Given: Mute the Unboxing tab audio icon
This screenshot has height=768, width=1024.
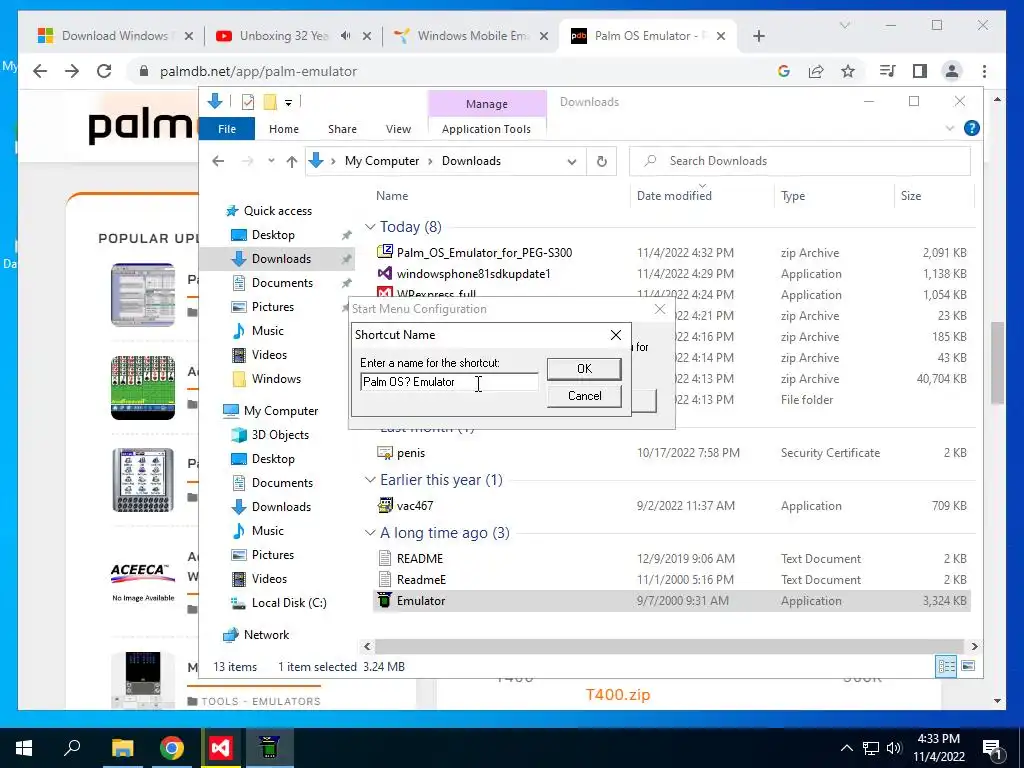Looking at the screenshot, I should 345,36.
